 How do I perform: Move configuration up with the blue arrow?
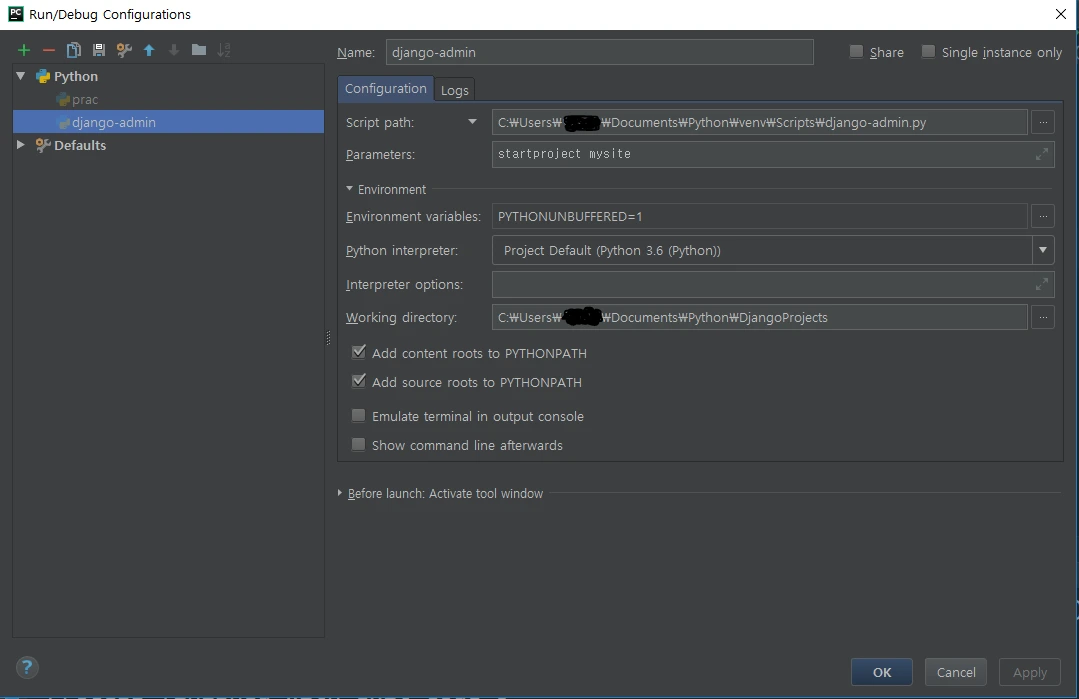(149, 50)
